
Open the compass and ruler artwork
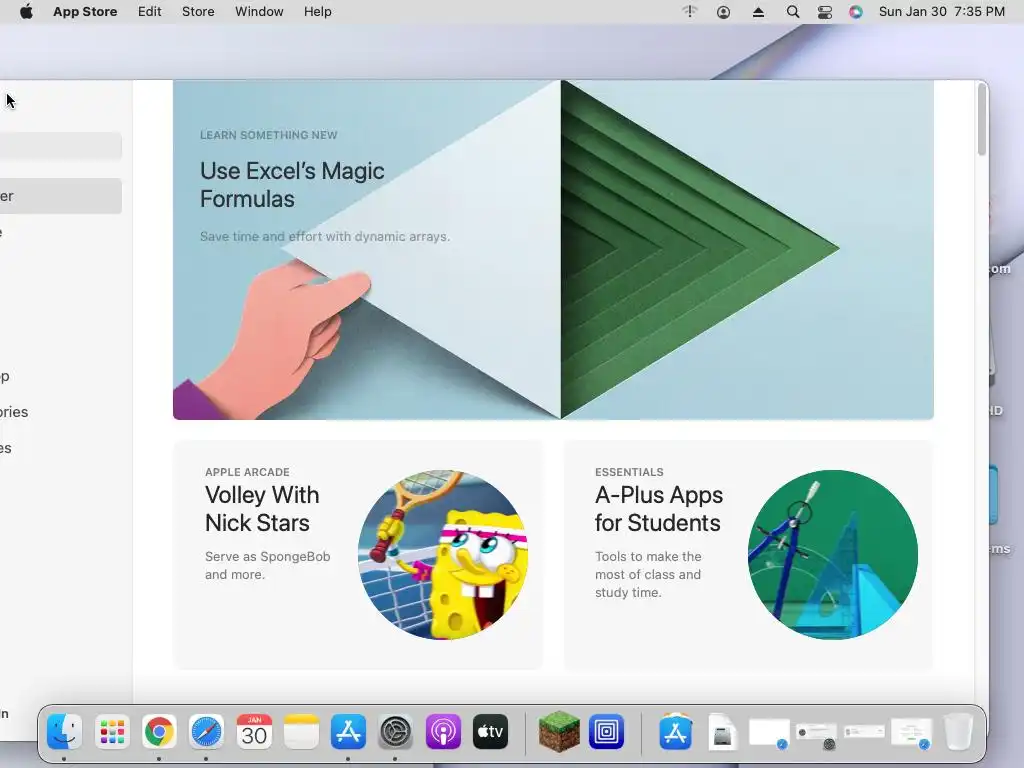pos(833,554)
